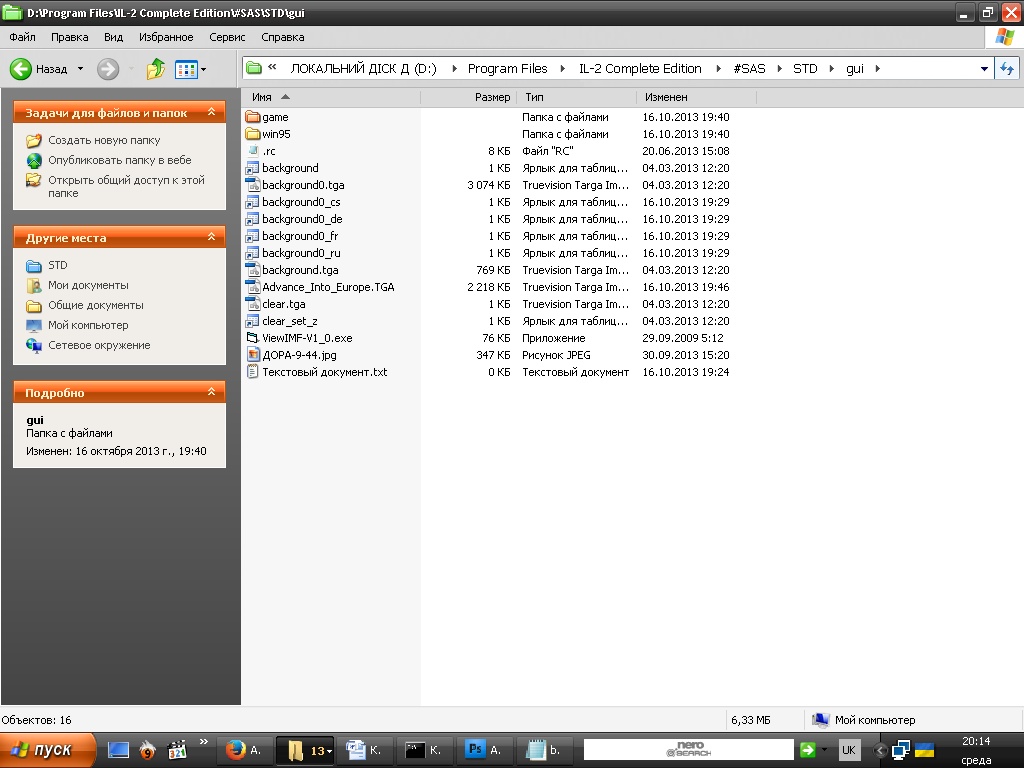
Task: Click the green Nero Search go arrow
Action: click(x=807, y=750)
